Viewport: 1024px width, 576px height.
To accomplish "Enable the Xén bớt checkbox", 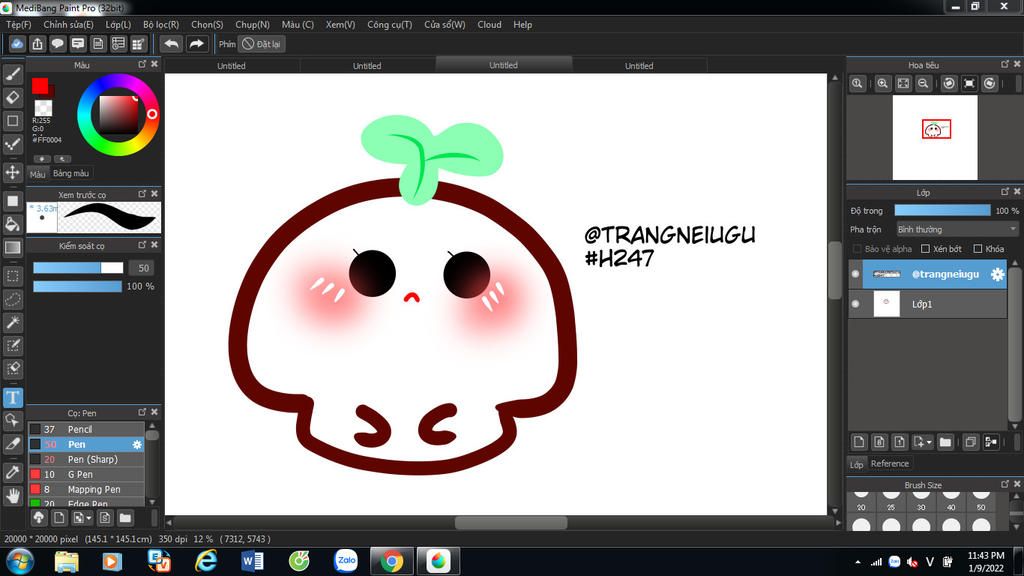I will coord(925,249).
